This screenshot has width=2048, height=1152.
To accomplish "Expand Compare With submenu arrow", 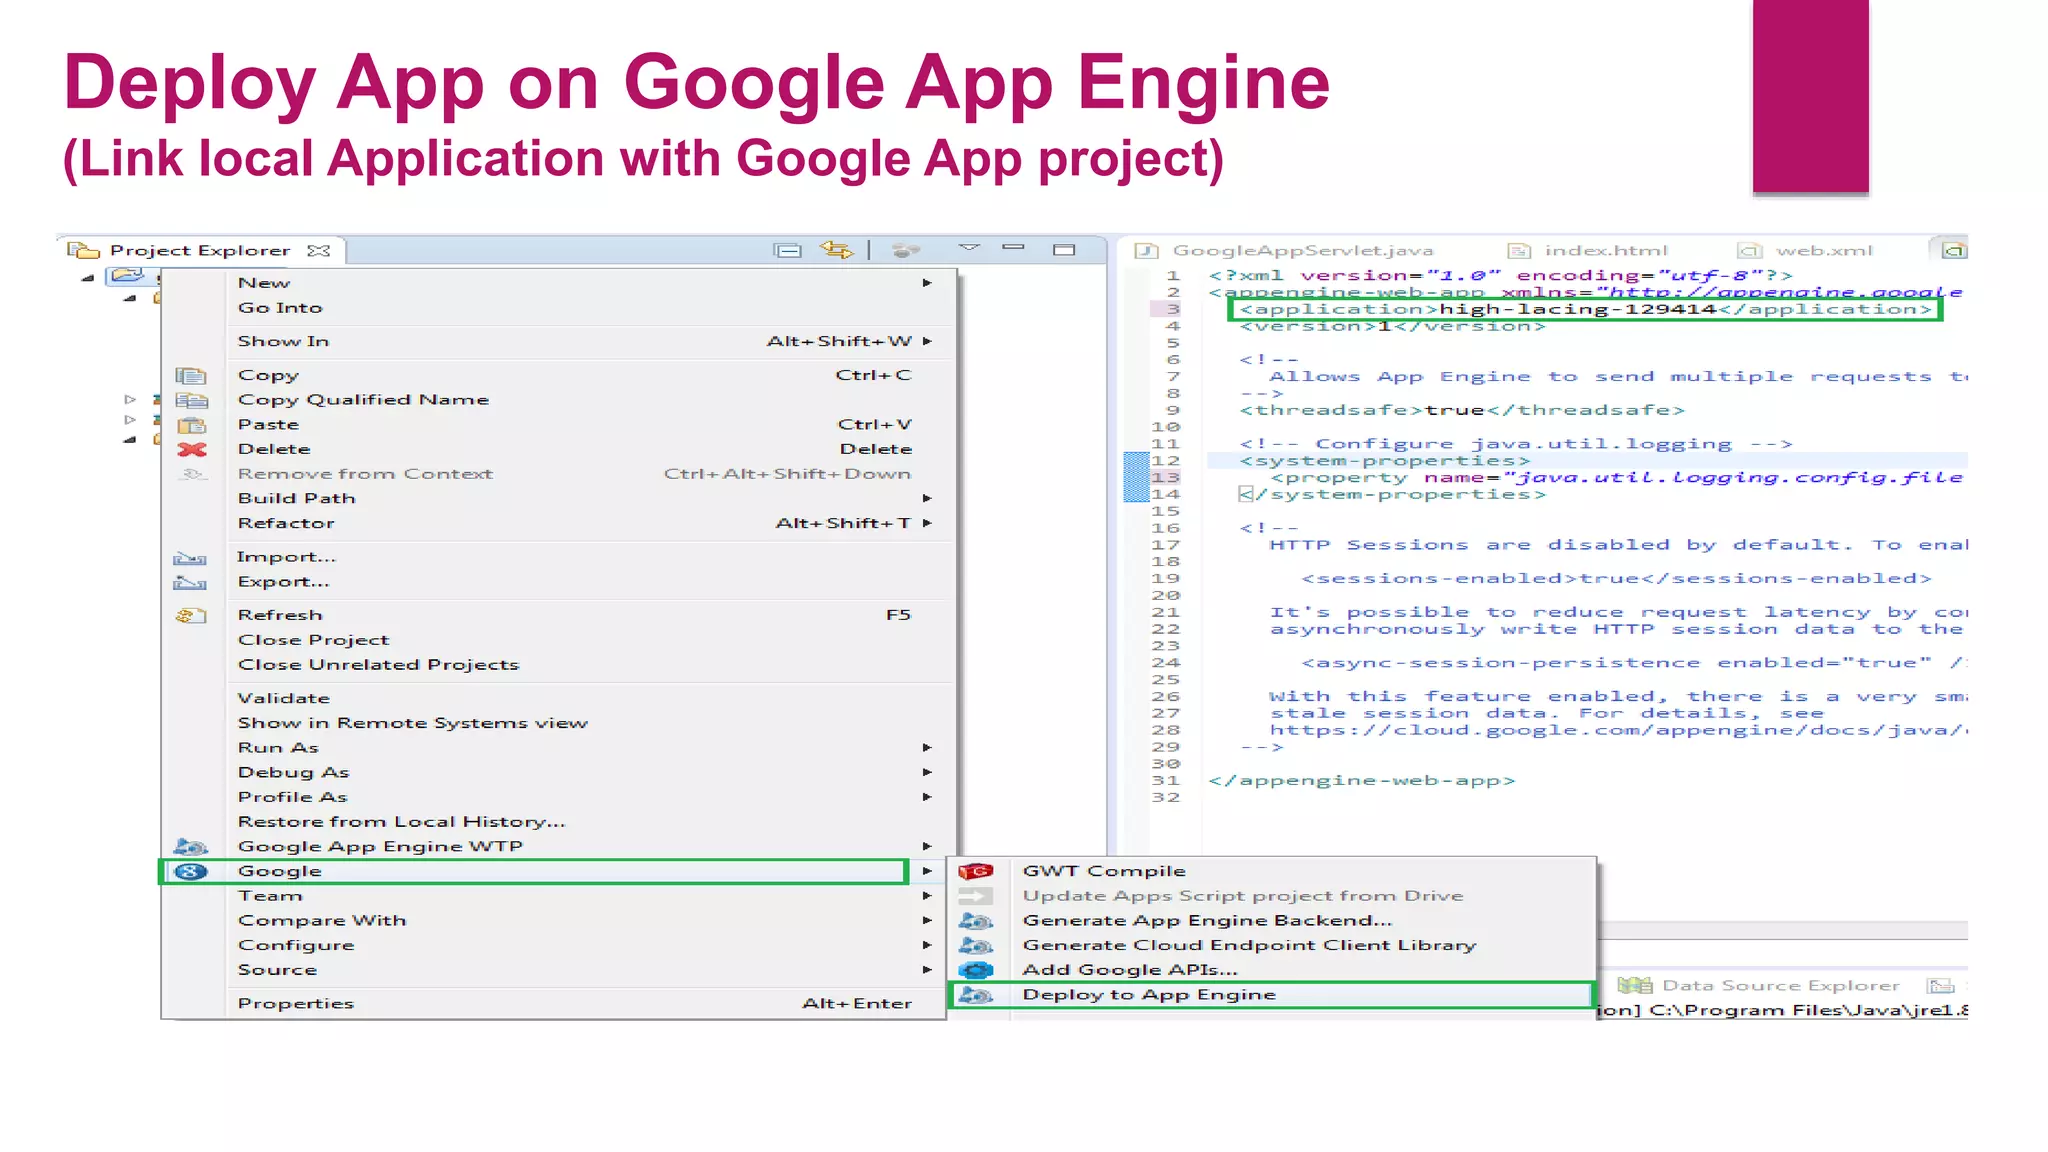I will click(927, 920).
